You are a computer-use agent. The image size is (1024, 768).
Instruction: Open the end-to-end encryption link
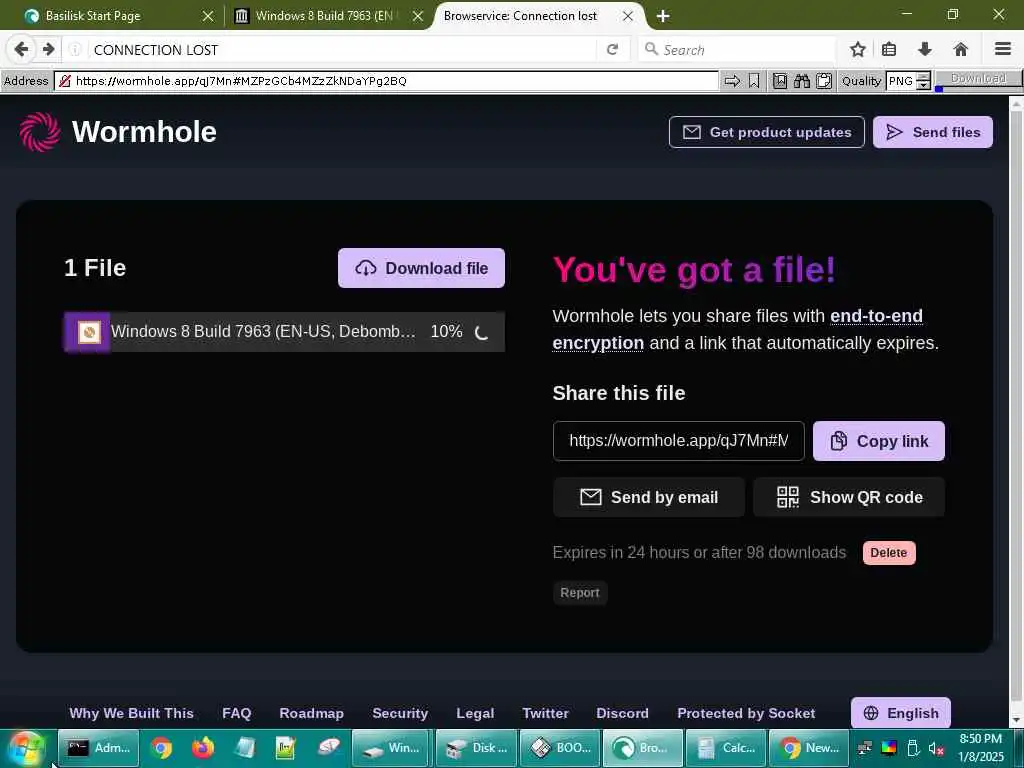tap(737, 329)
